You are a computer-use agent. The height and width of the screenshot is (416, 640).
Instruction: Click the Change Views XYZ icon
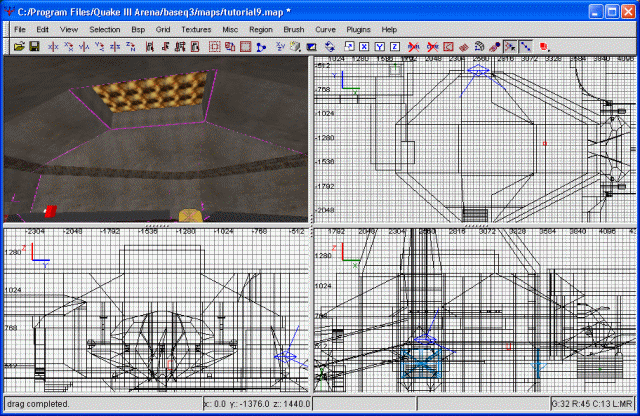[x=280, y=47]
